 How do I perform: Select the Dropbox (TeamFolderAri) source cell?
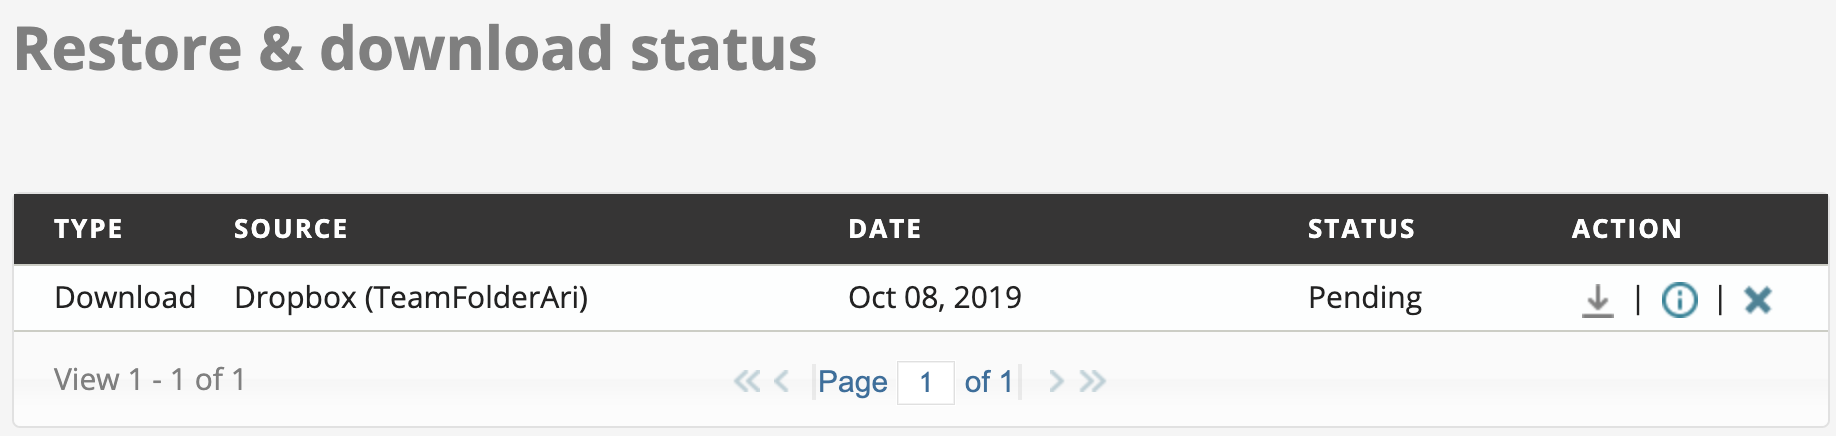pyautogui.click(x=411, y=298)
